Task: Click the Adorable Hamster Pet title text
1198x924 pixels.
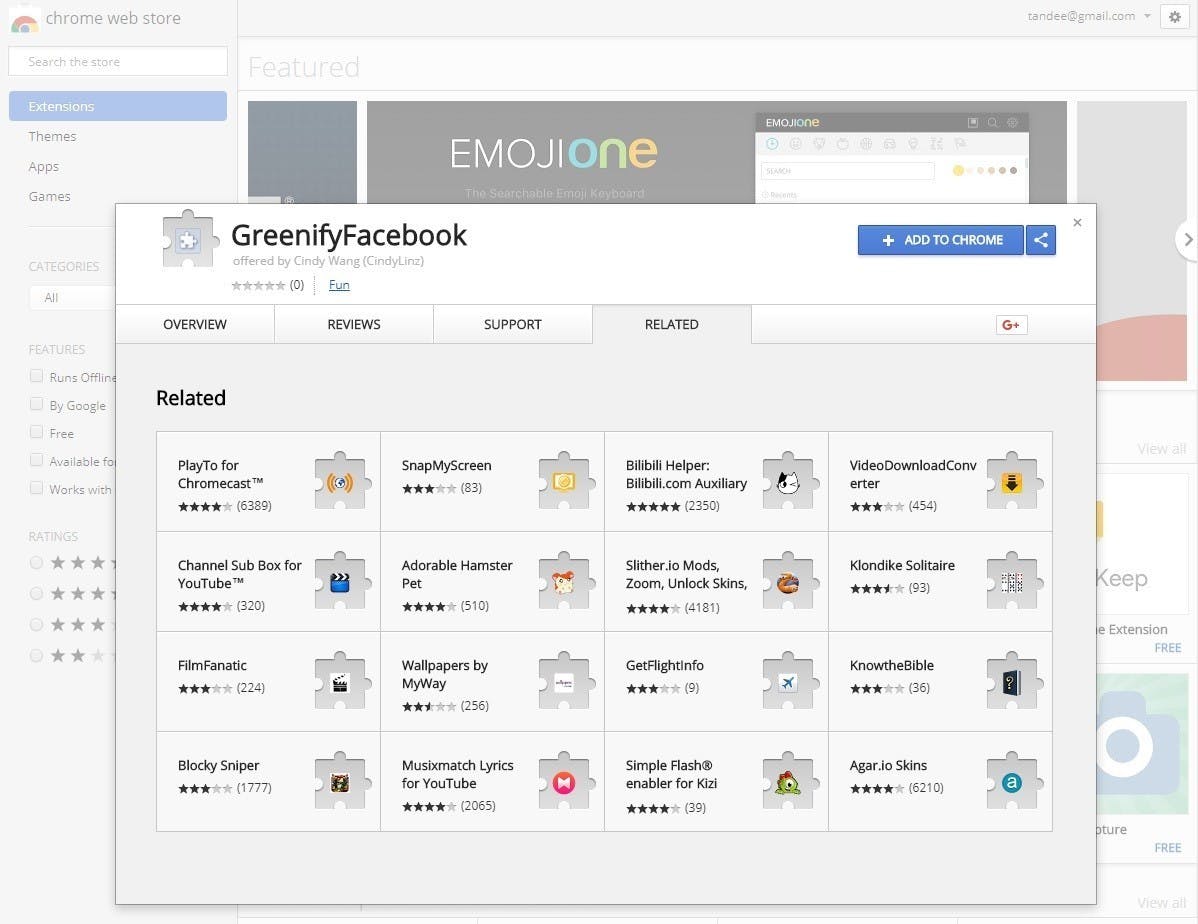Action: 457,575
